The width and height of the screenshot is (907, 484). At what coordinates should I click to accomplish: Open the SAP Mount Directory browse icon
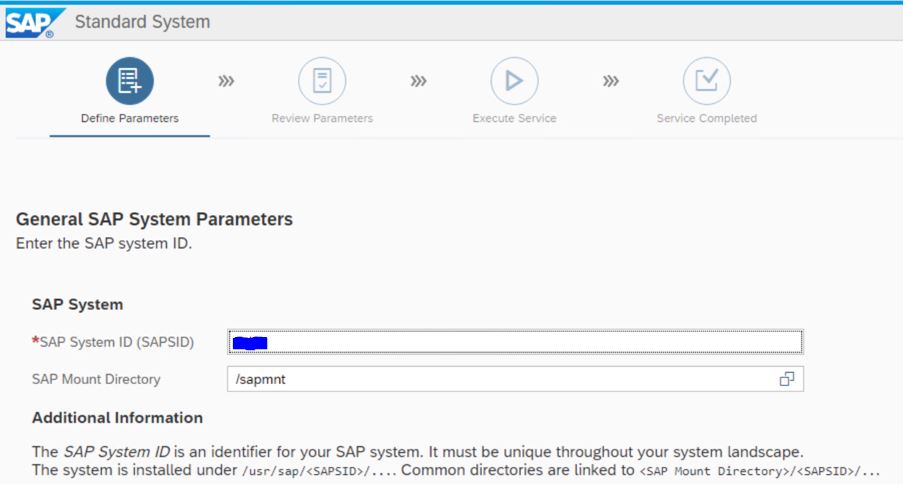pos(787,379)
